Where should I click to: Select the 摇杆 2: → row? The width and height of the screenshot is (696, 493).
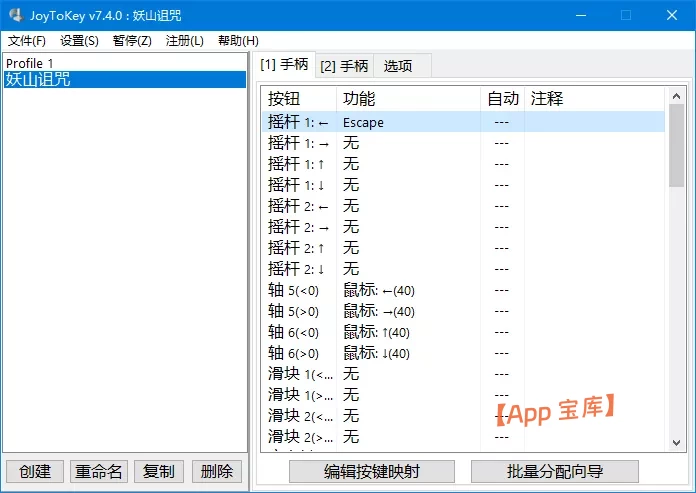click(x=463, y=227)
